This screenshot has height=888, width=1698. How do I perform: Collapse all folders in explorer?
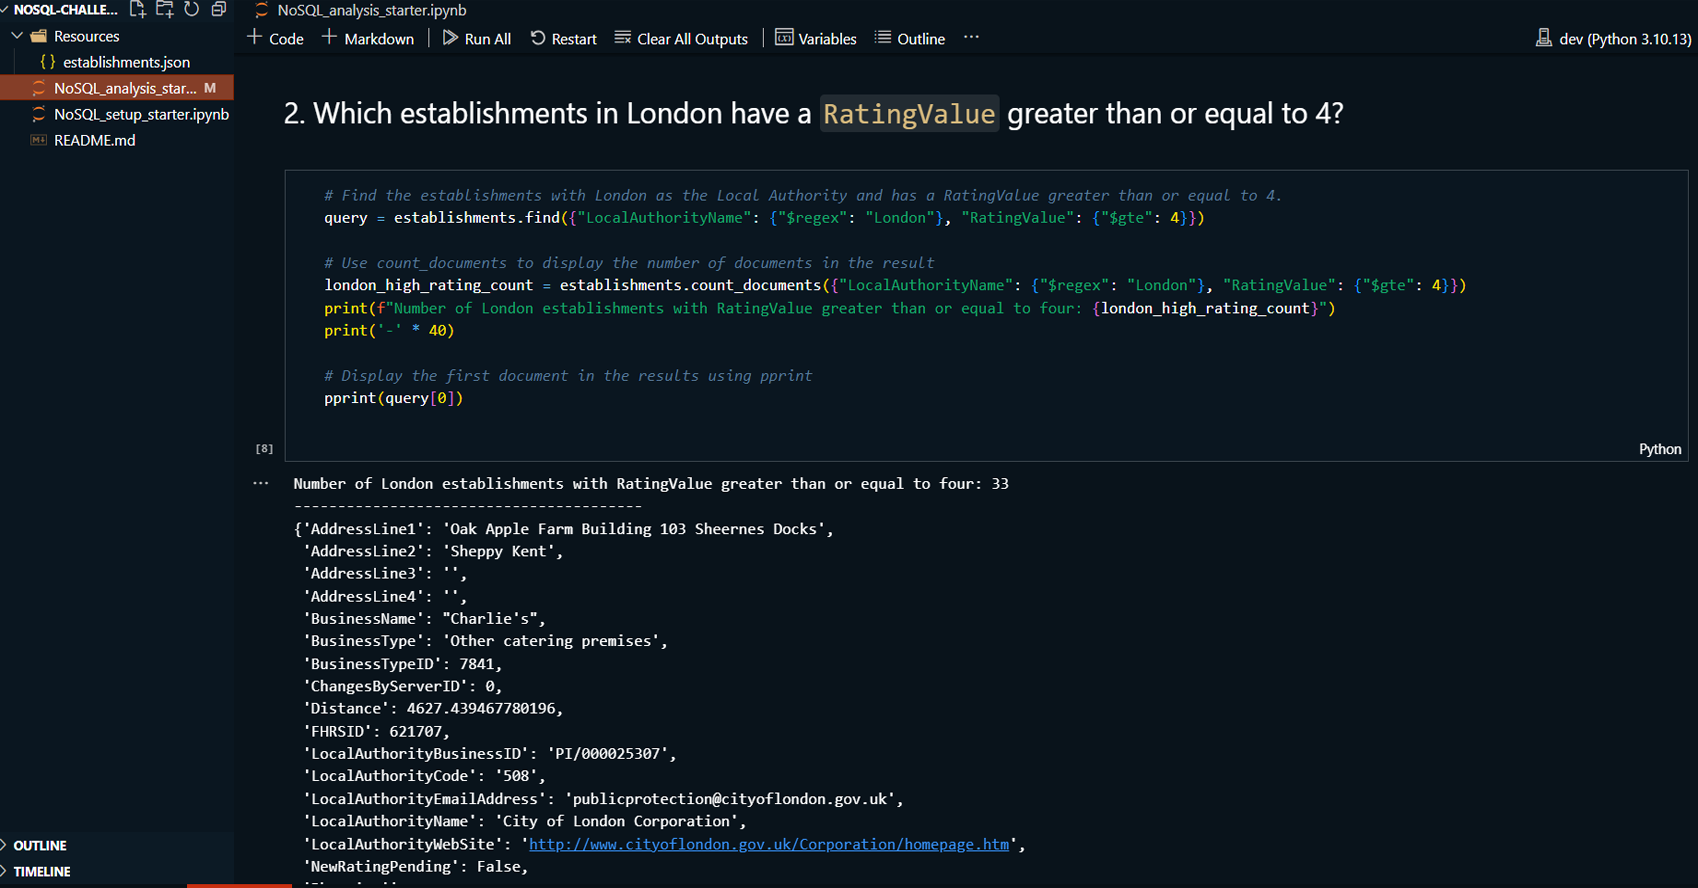[x=219, y=9]
